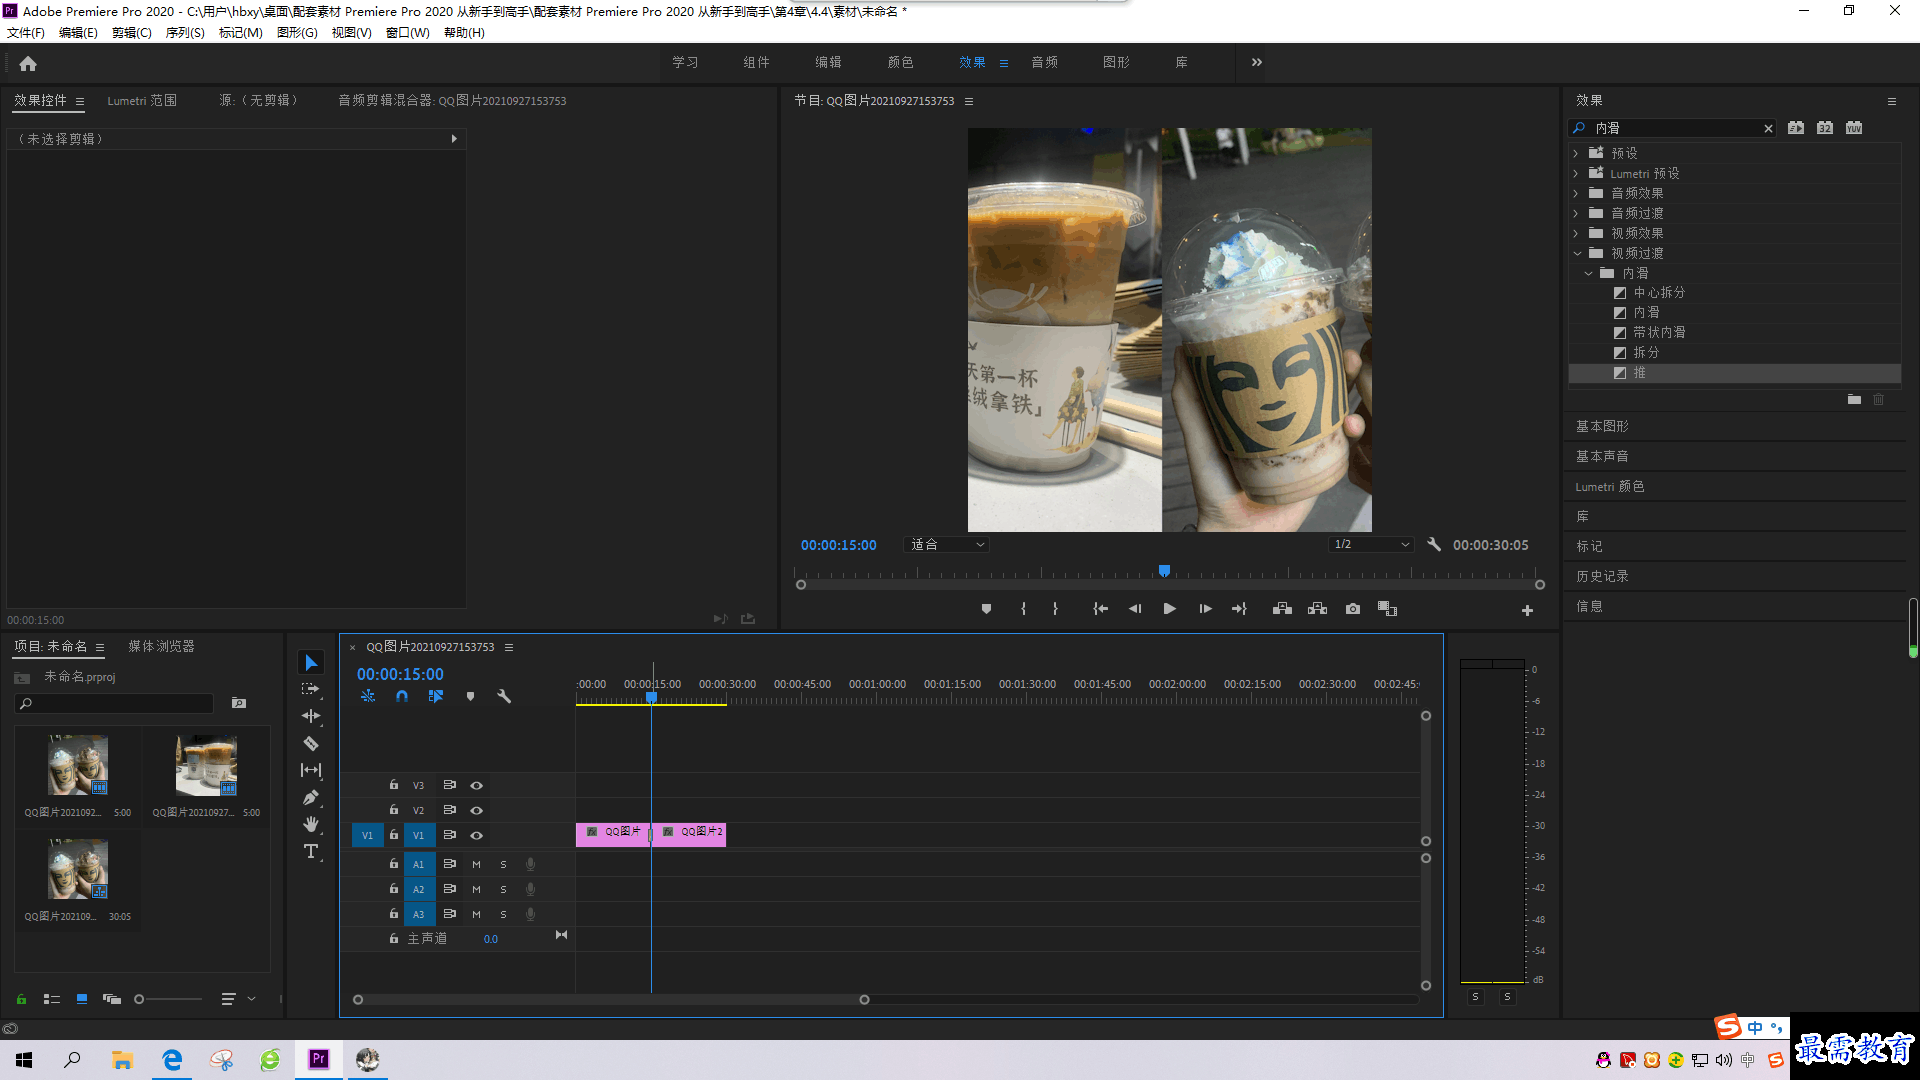The width and height of the screenshot is (1920, 1080).
Task: Expand the 预设 folder
Action: (x=1576, y=153)
